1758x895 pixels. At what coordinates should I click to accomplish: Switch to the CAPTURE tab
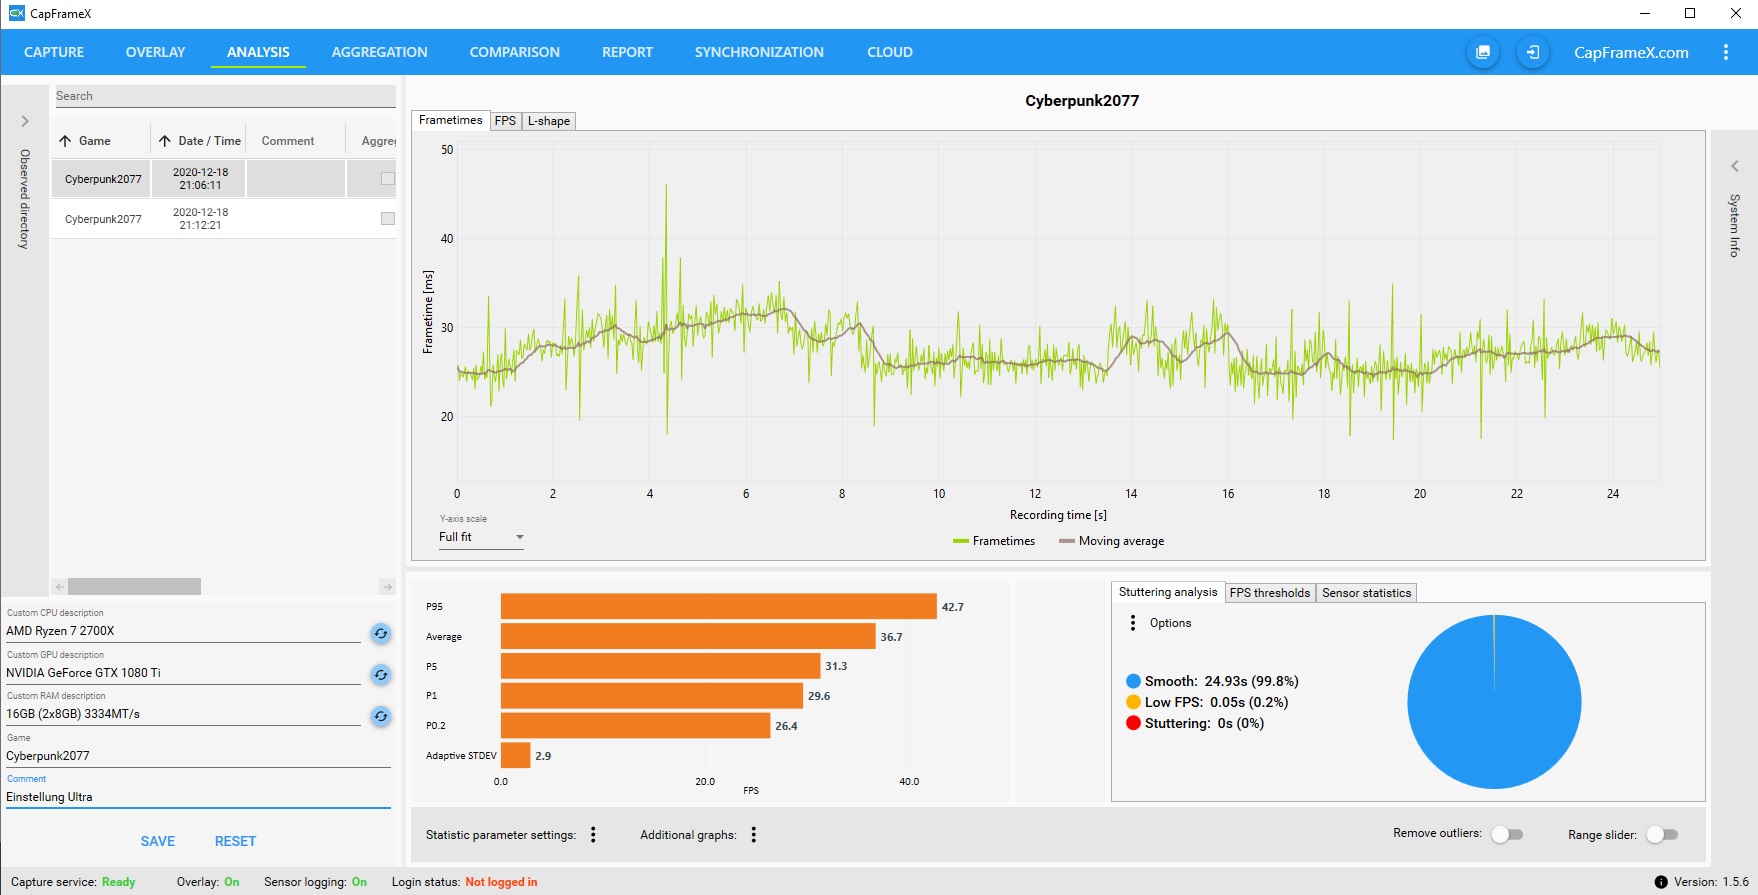pyautogui.click(x=54, y=52)
